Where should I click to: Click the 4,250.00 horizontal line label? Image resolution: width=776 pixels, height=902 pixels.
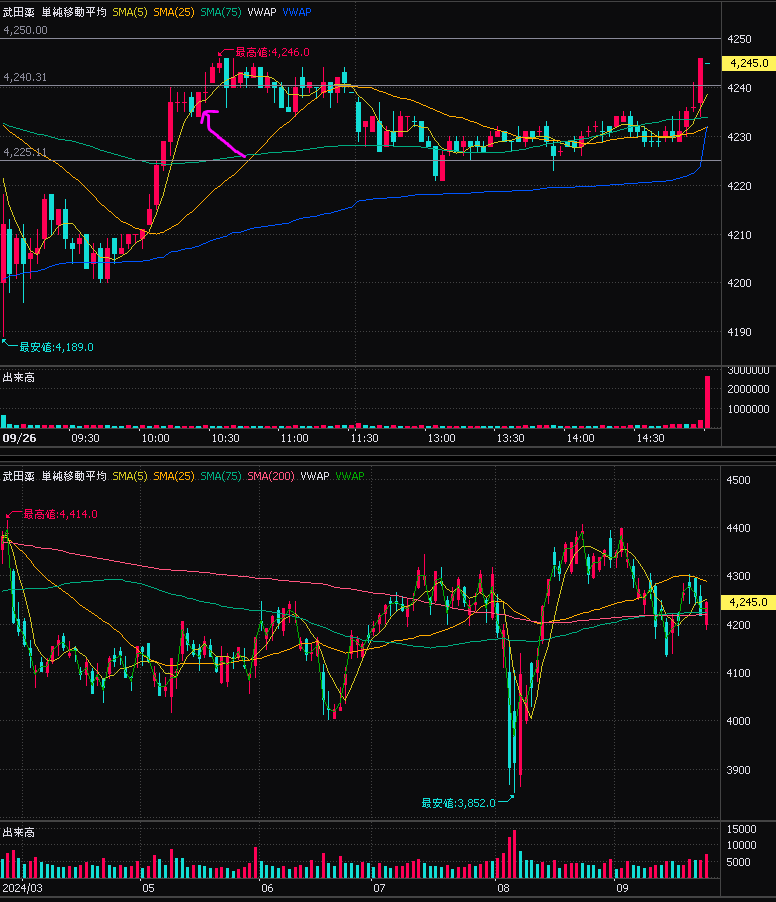coord(25,30)
